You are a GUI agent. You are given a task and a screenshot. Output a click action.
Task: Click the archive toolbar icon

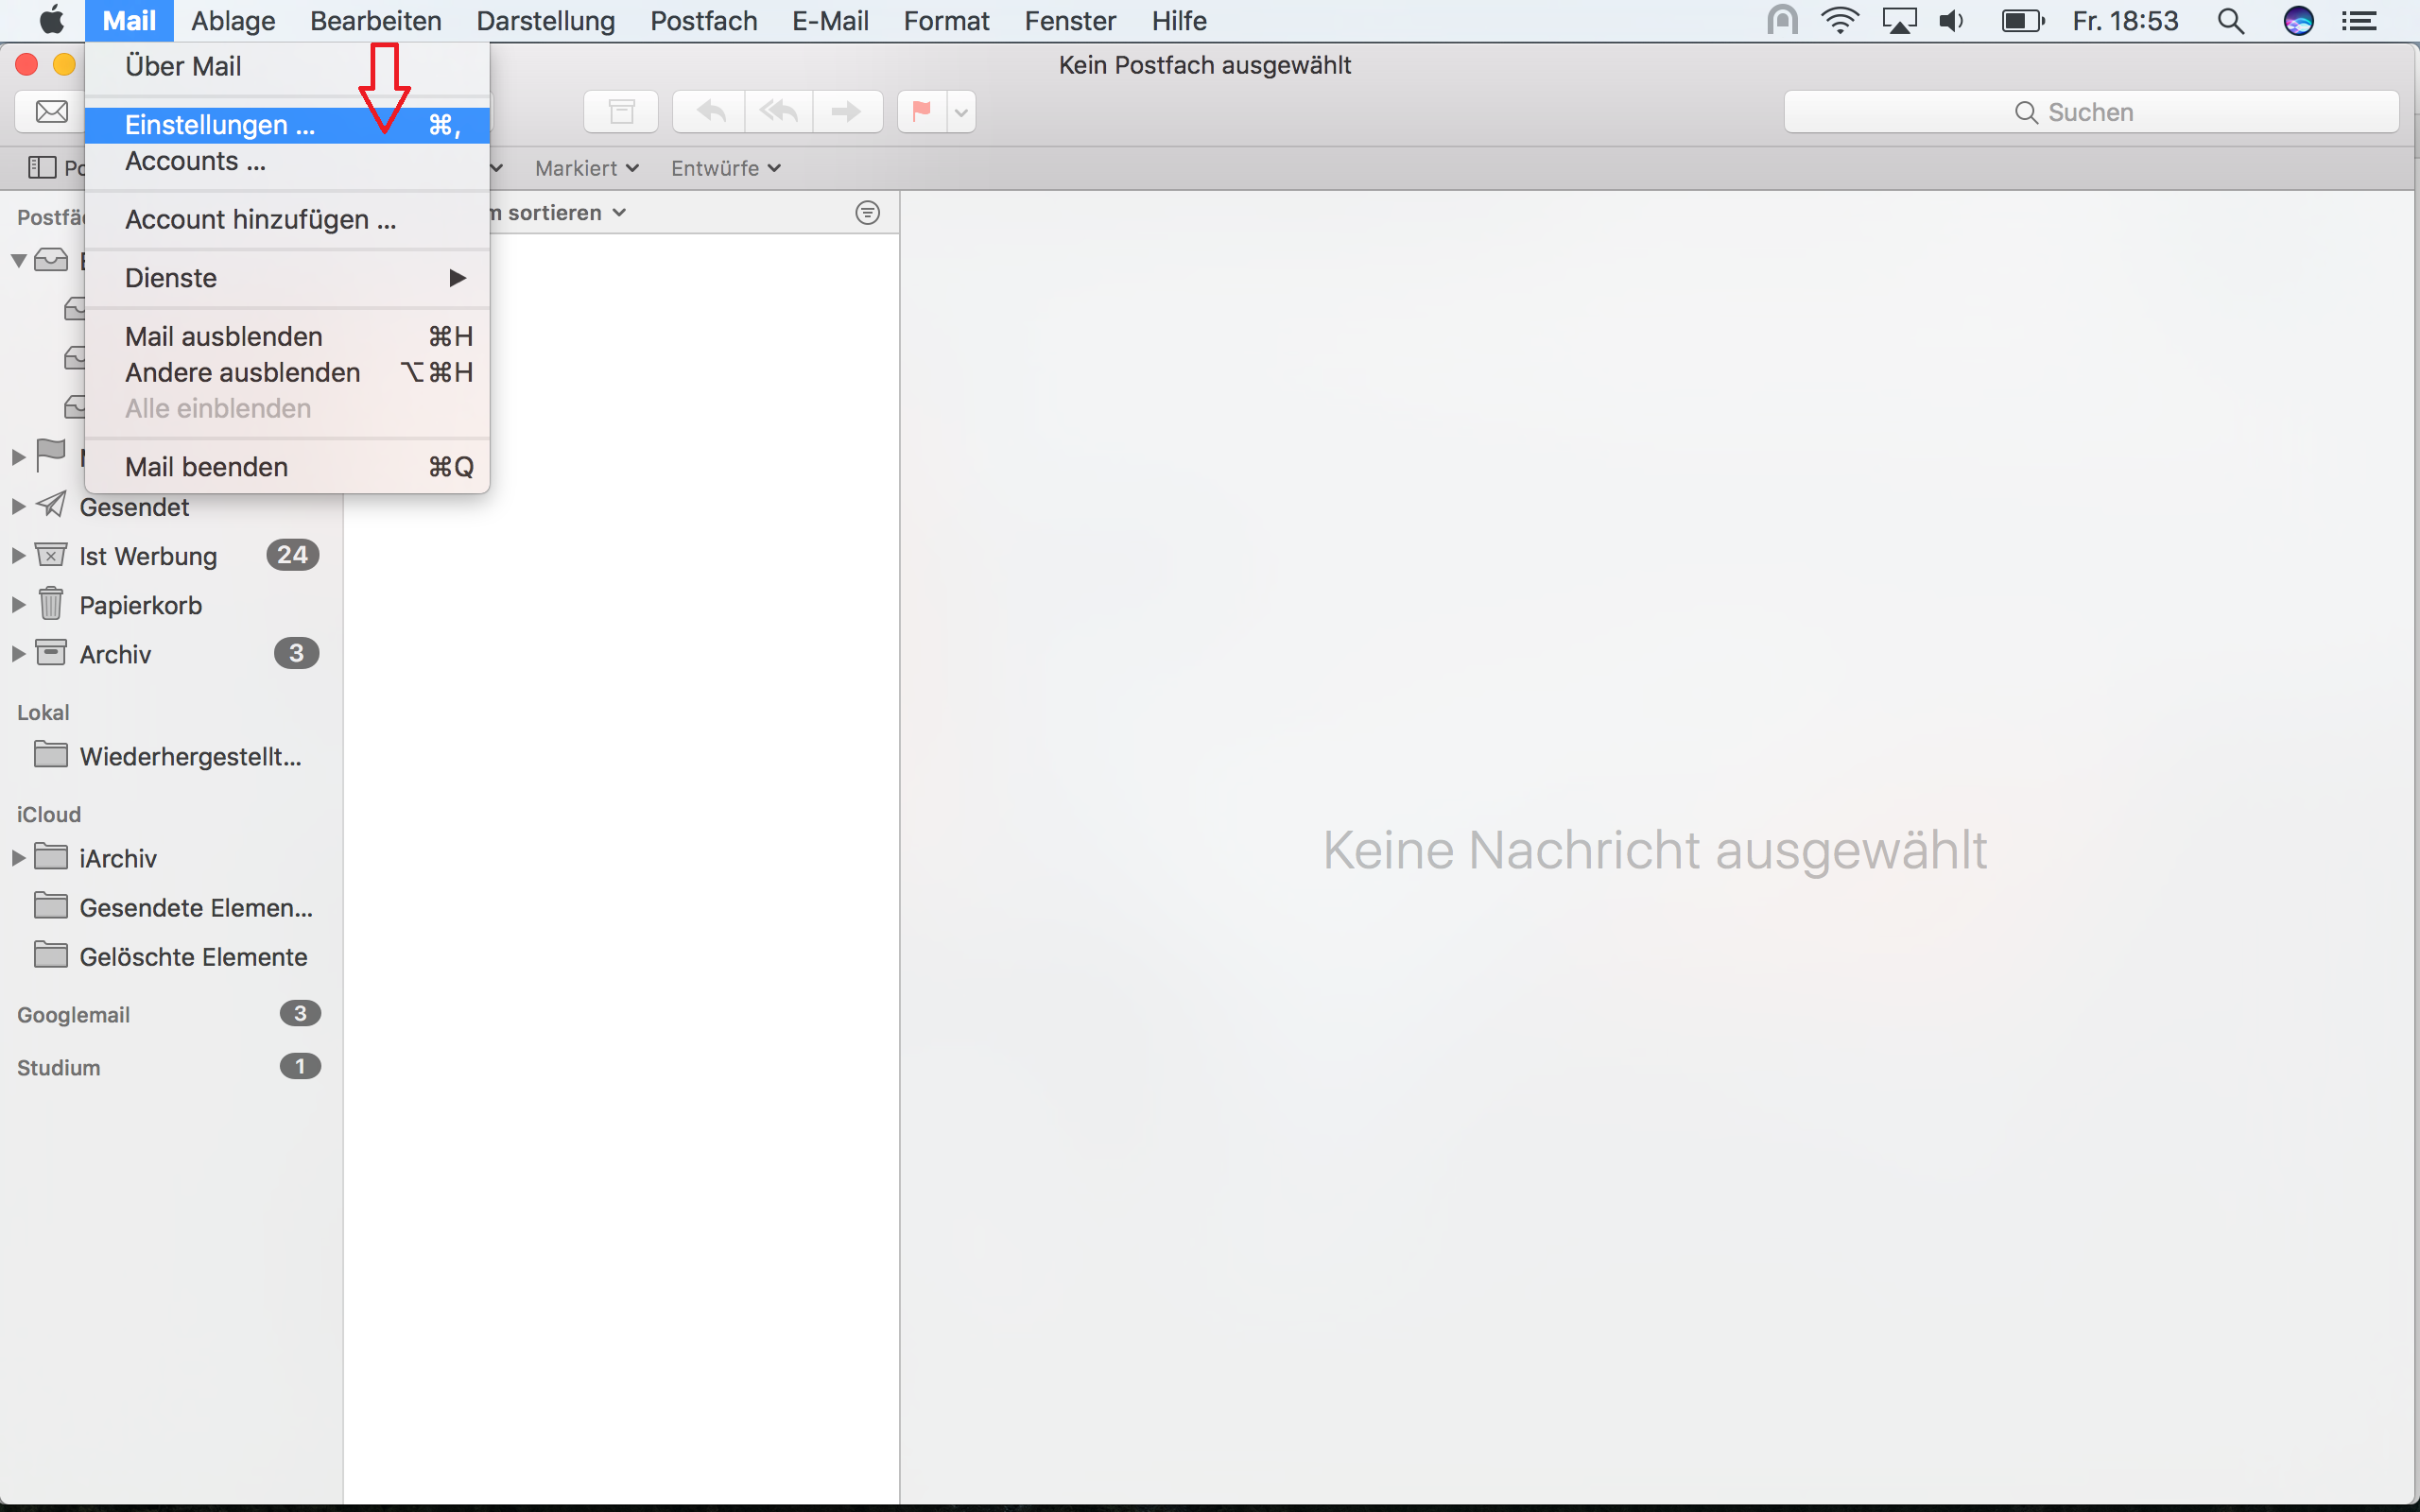tap(621, 112)
